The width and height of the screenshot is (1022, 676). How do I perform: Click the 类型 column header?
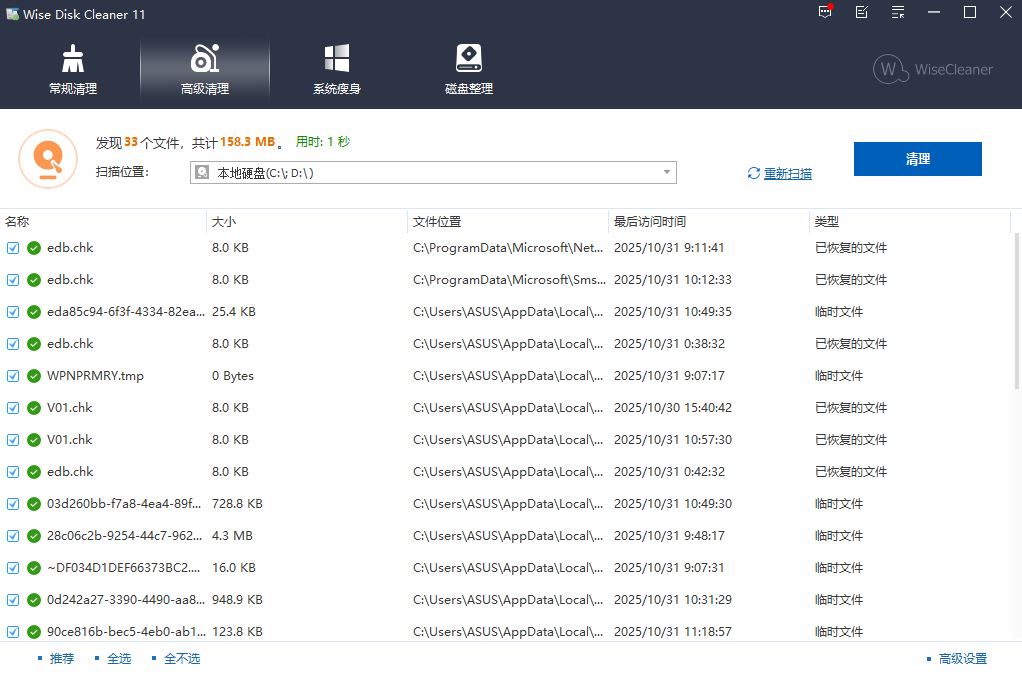pyautogui.click(x=827, y=222)
